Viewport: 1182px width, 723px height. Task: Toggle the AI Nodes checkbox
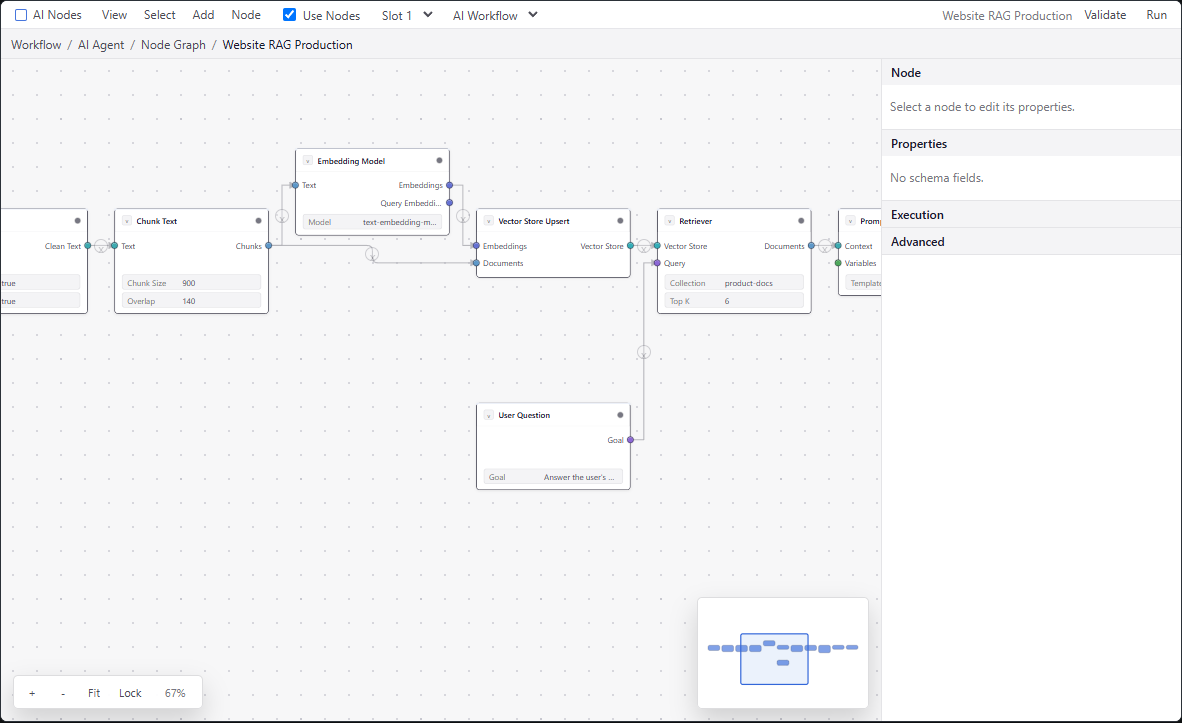21,15
